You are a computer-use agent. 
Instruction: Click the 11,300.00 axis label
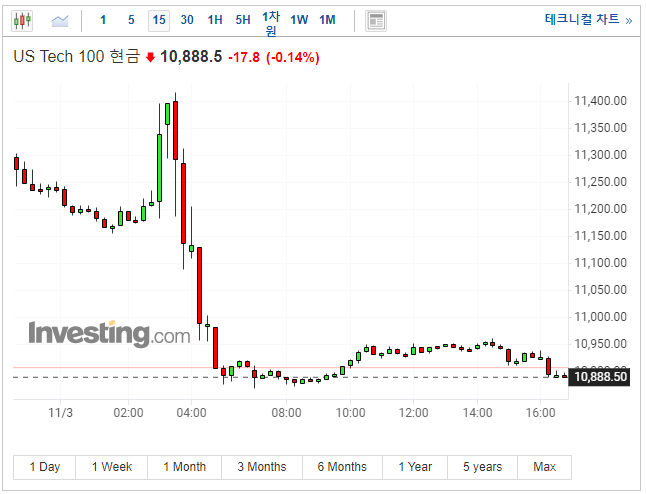point(600,155)
